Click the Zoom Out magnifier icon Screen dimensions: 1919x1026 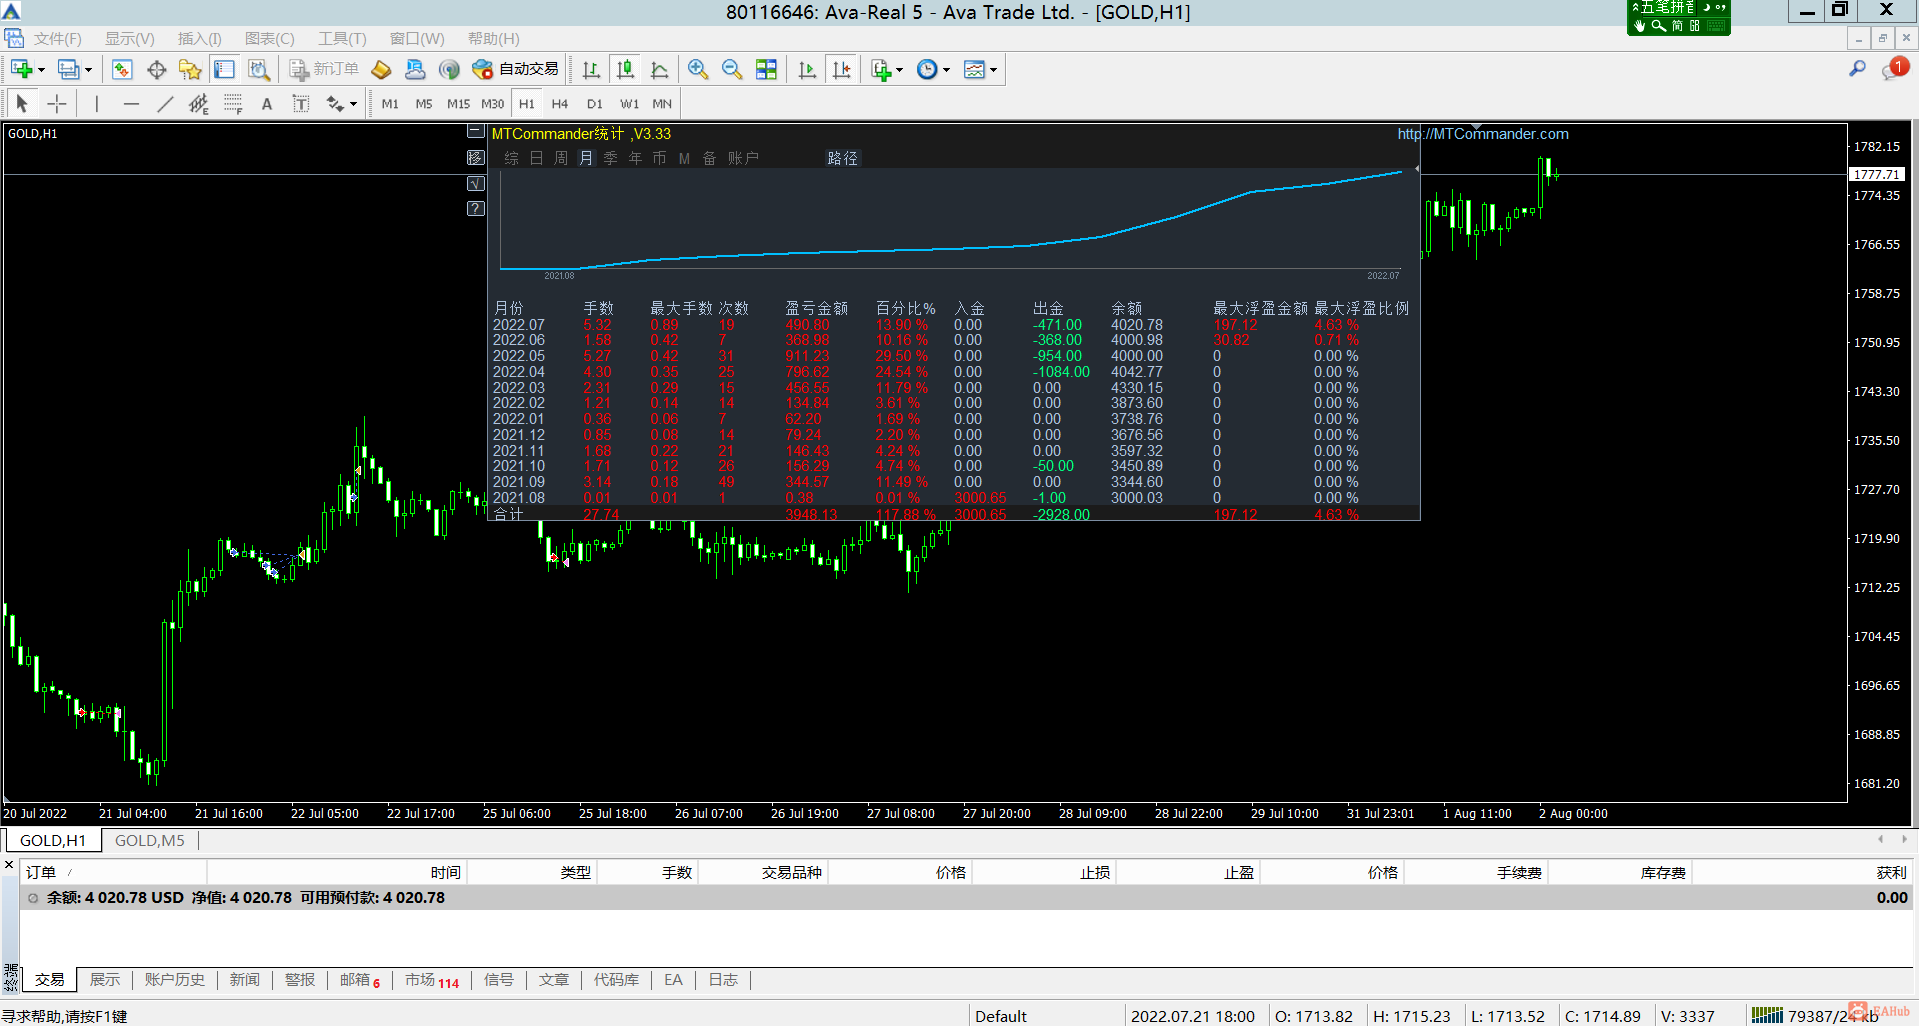pos(732,69)
